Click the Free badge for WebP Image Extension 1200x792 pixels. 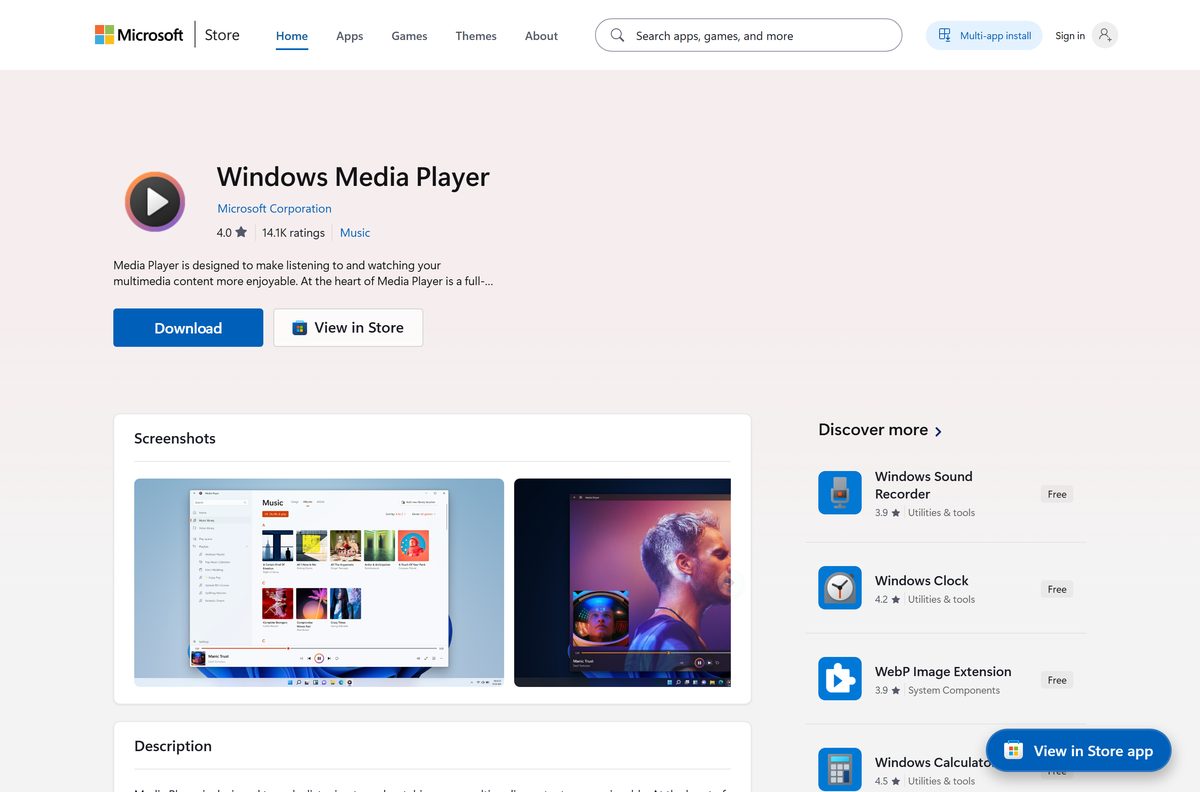click(1057, 680)
